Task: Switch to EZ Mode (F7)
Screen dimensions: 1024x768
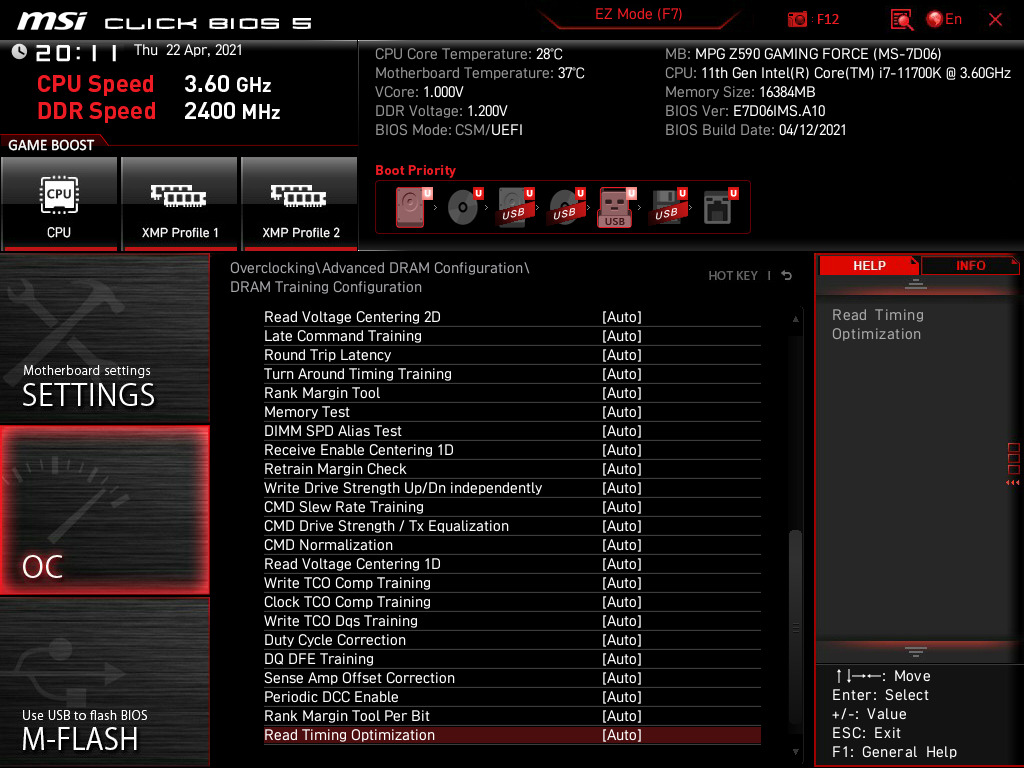Action: tap(639, 14)
